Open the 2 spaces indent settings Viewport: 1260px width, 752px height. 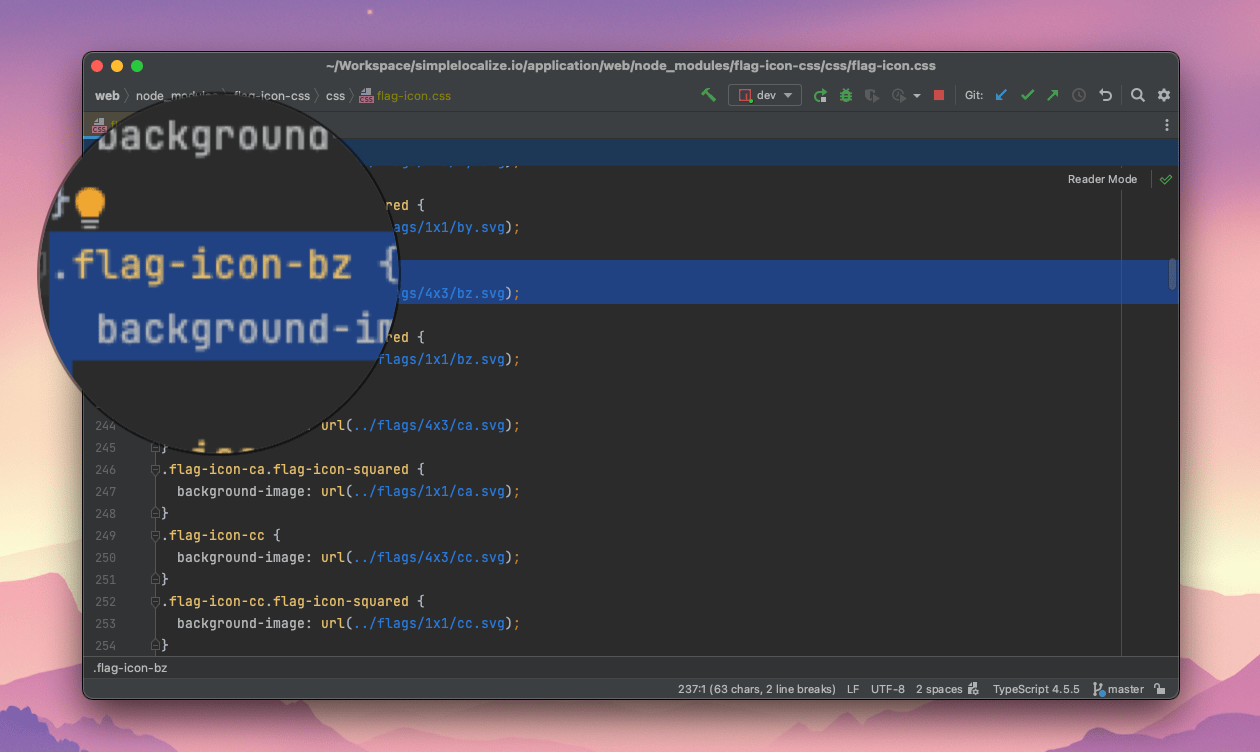point(939,689)
